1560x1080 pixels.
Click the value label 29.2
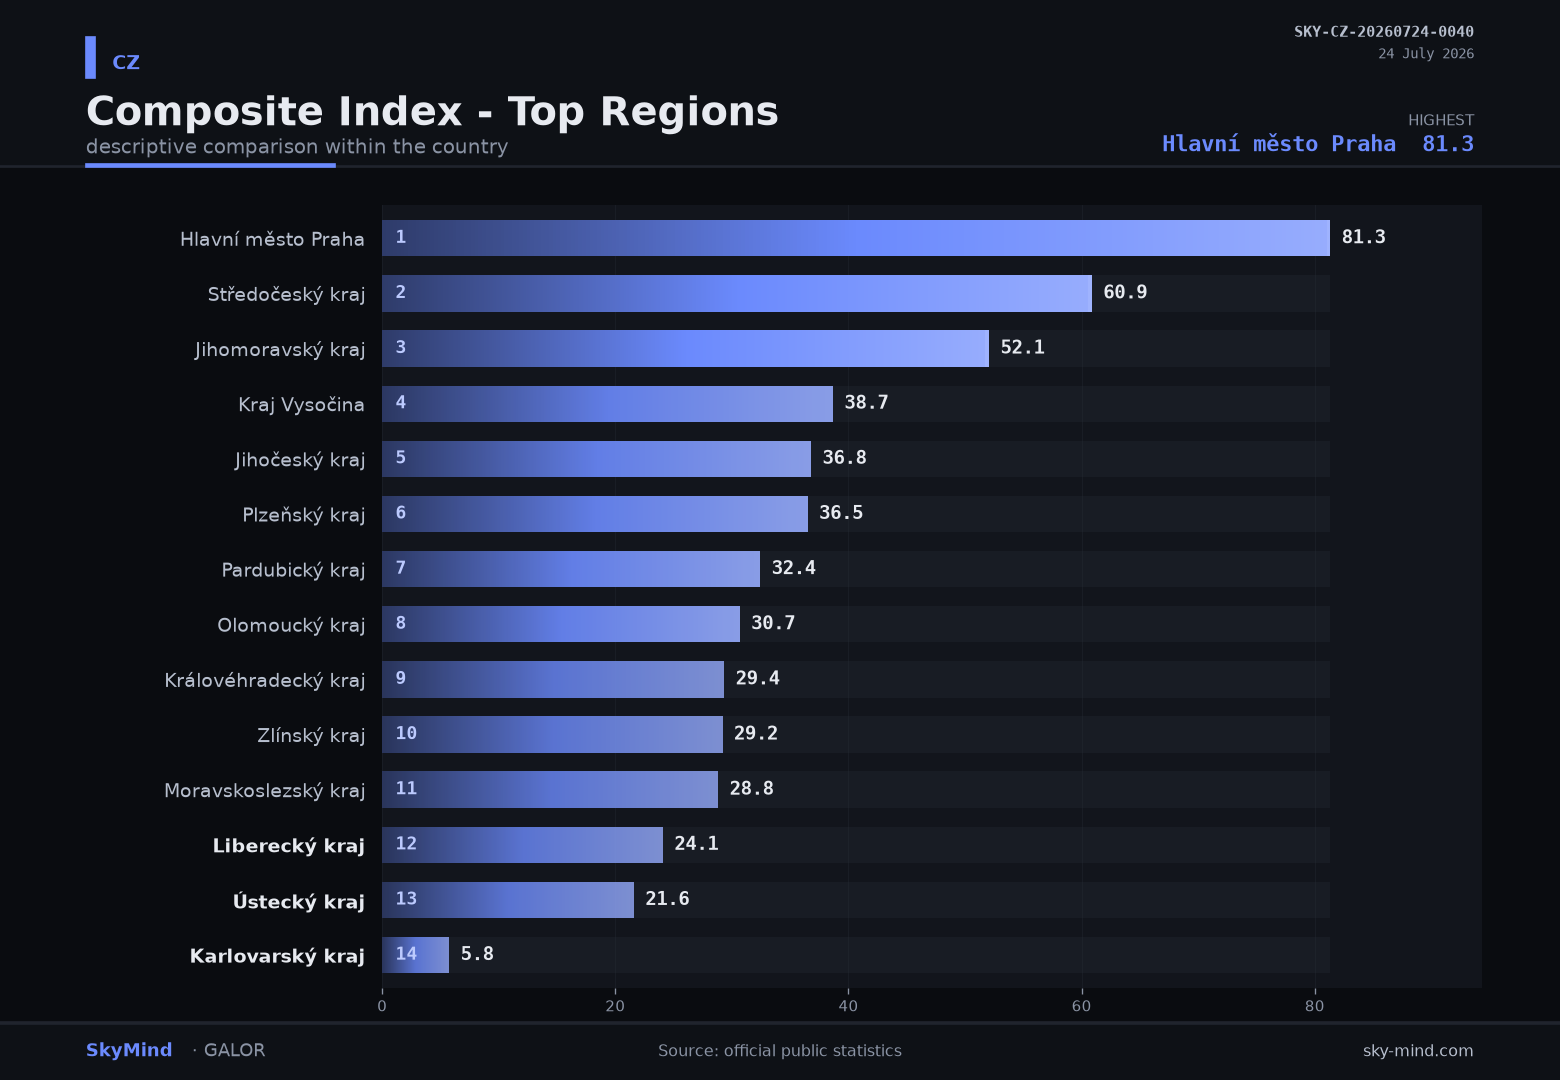755,733
